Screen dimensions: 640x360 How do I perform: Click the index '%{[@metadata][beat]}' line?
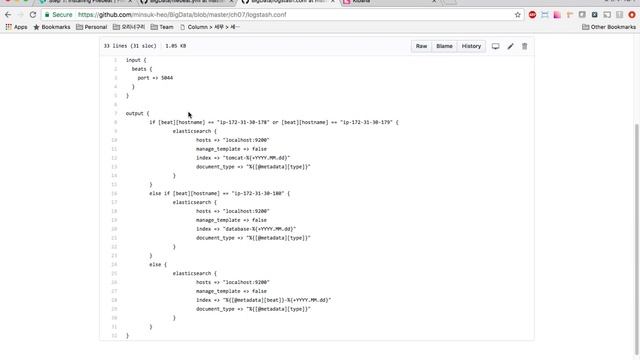point(263,300)
